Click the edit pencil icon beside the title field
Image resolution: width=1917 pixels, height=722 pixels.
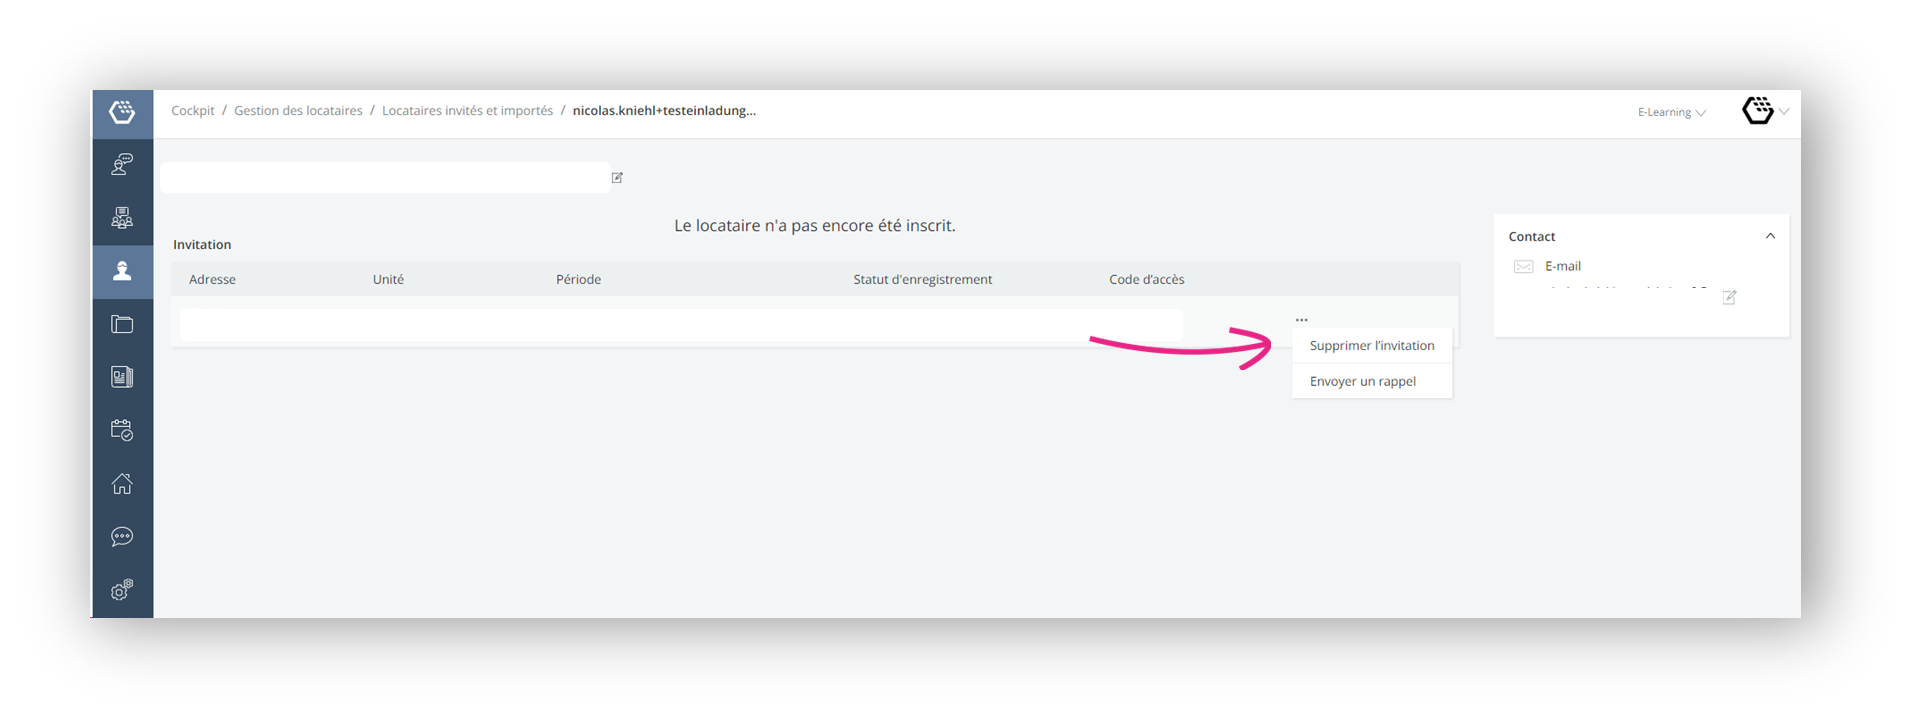coord(617,178)
